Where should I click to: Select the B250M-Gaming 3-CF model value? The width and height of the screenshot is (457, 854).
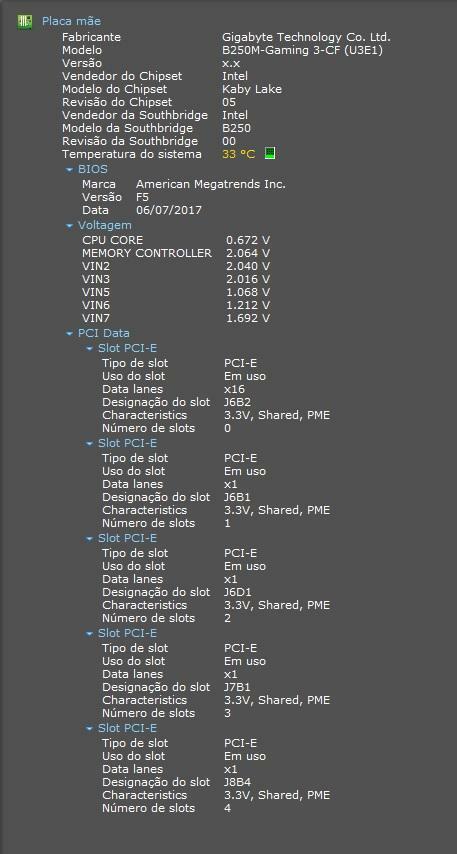tap(303, 50)
